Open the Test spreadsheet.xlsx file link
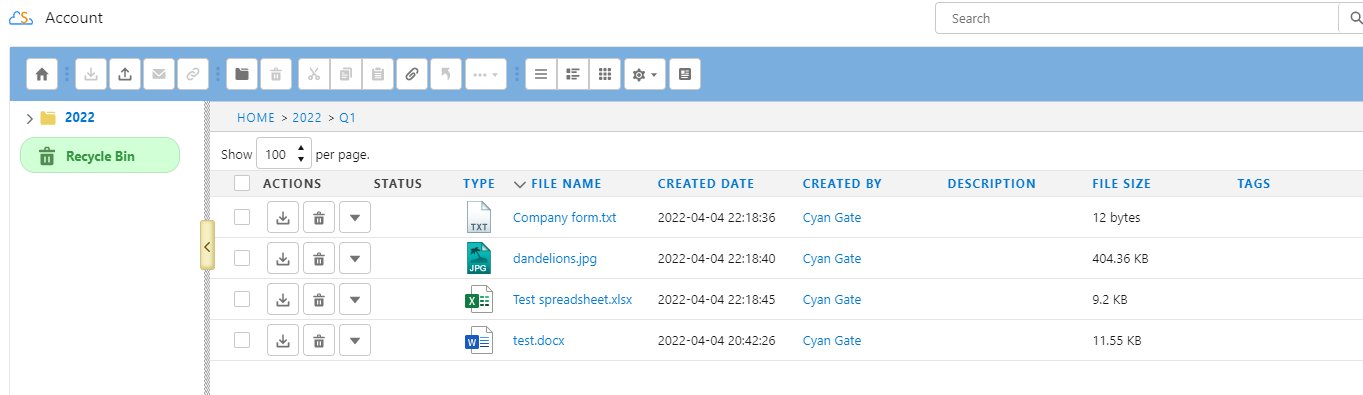The height and width of the screenshot is (395, 1363). tap(572, 300)
